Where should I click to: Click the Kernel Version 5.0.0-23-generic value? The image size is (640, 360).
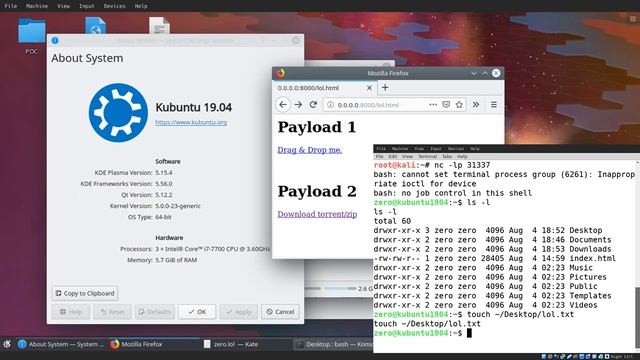coord(178,206)
